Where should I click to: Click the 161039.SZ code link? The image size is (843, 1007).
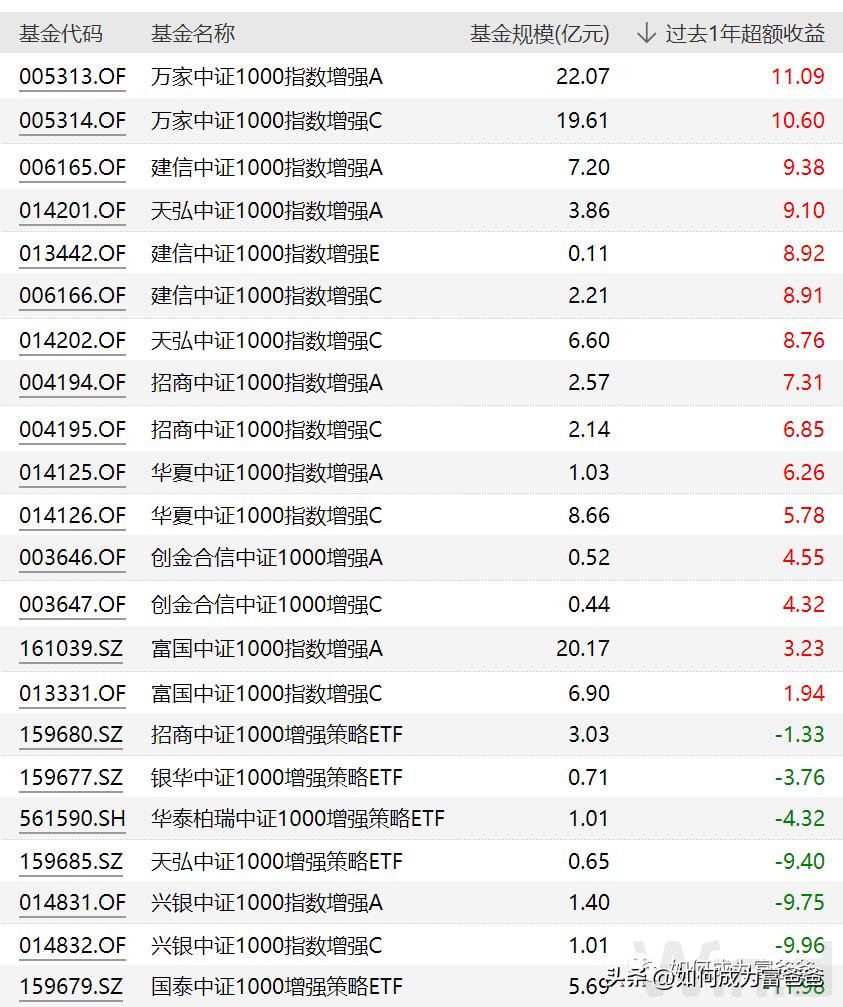click(71, 649)
